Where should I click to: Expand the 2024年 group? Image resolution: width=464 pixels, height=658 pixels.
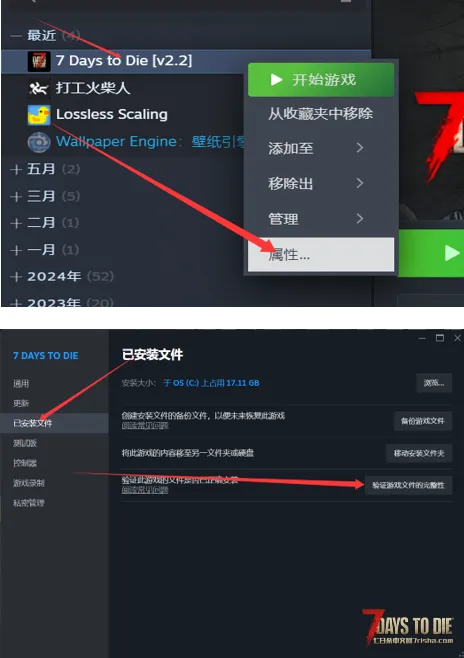(16, 277)
